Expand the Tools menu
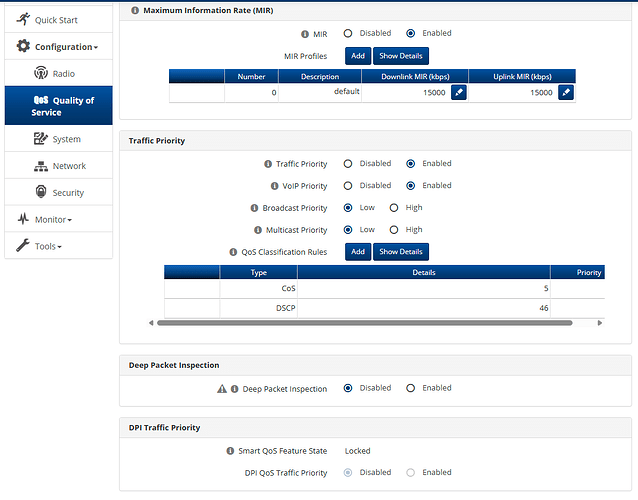 [59, 246]
